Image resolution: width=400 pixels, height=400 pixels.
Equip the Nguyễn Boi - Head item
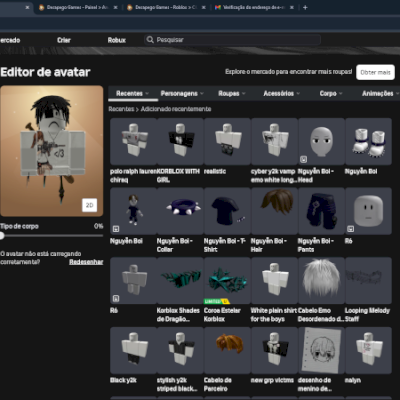(x=321, y=141)
